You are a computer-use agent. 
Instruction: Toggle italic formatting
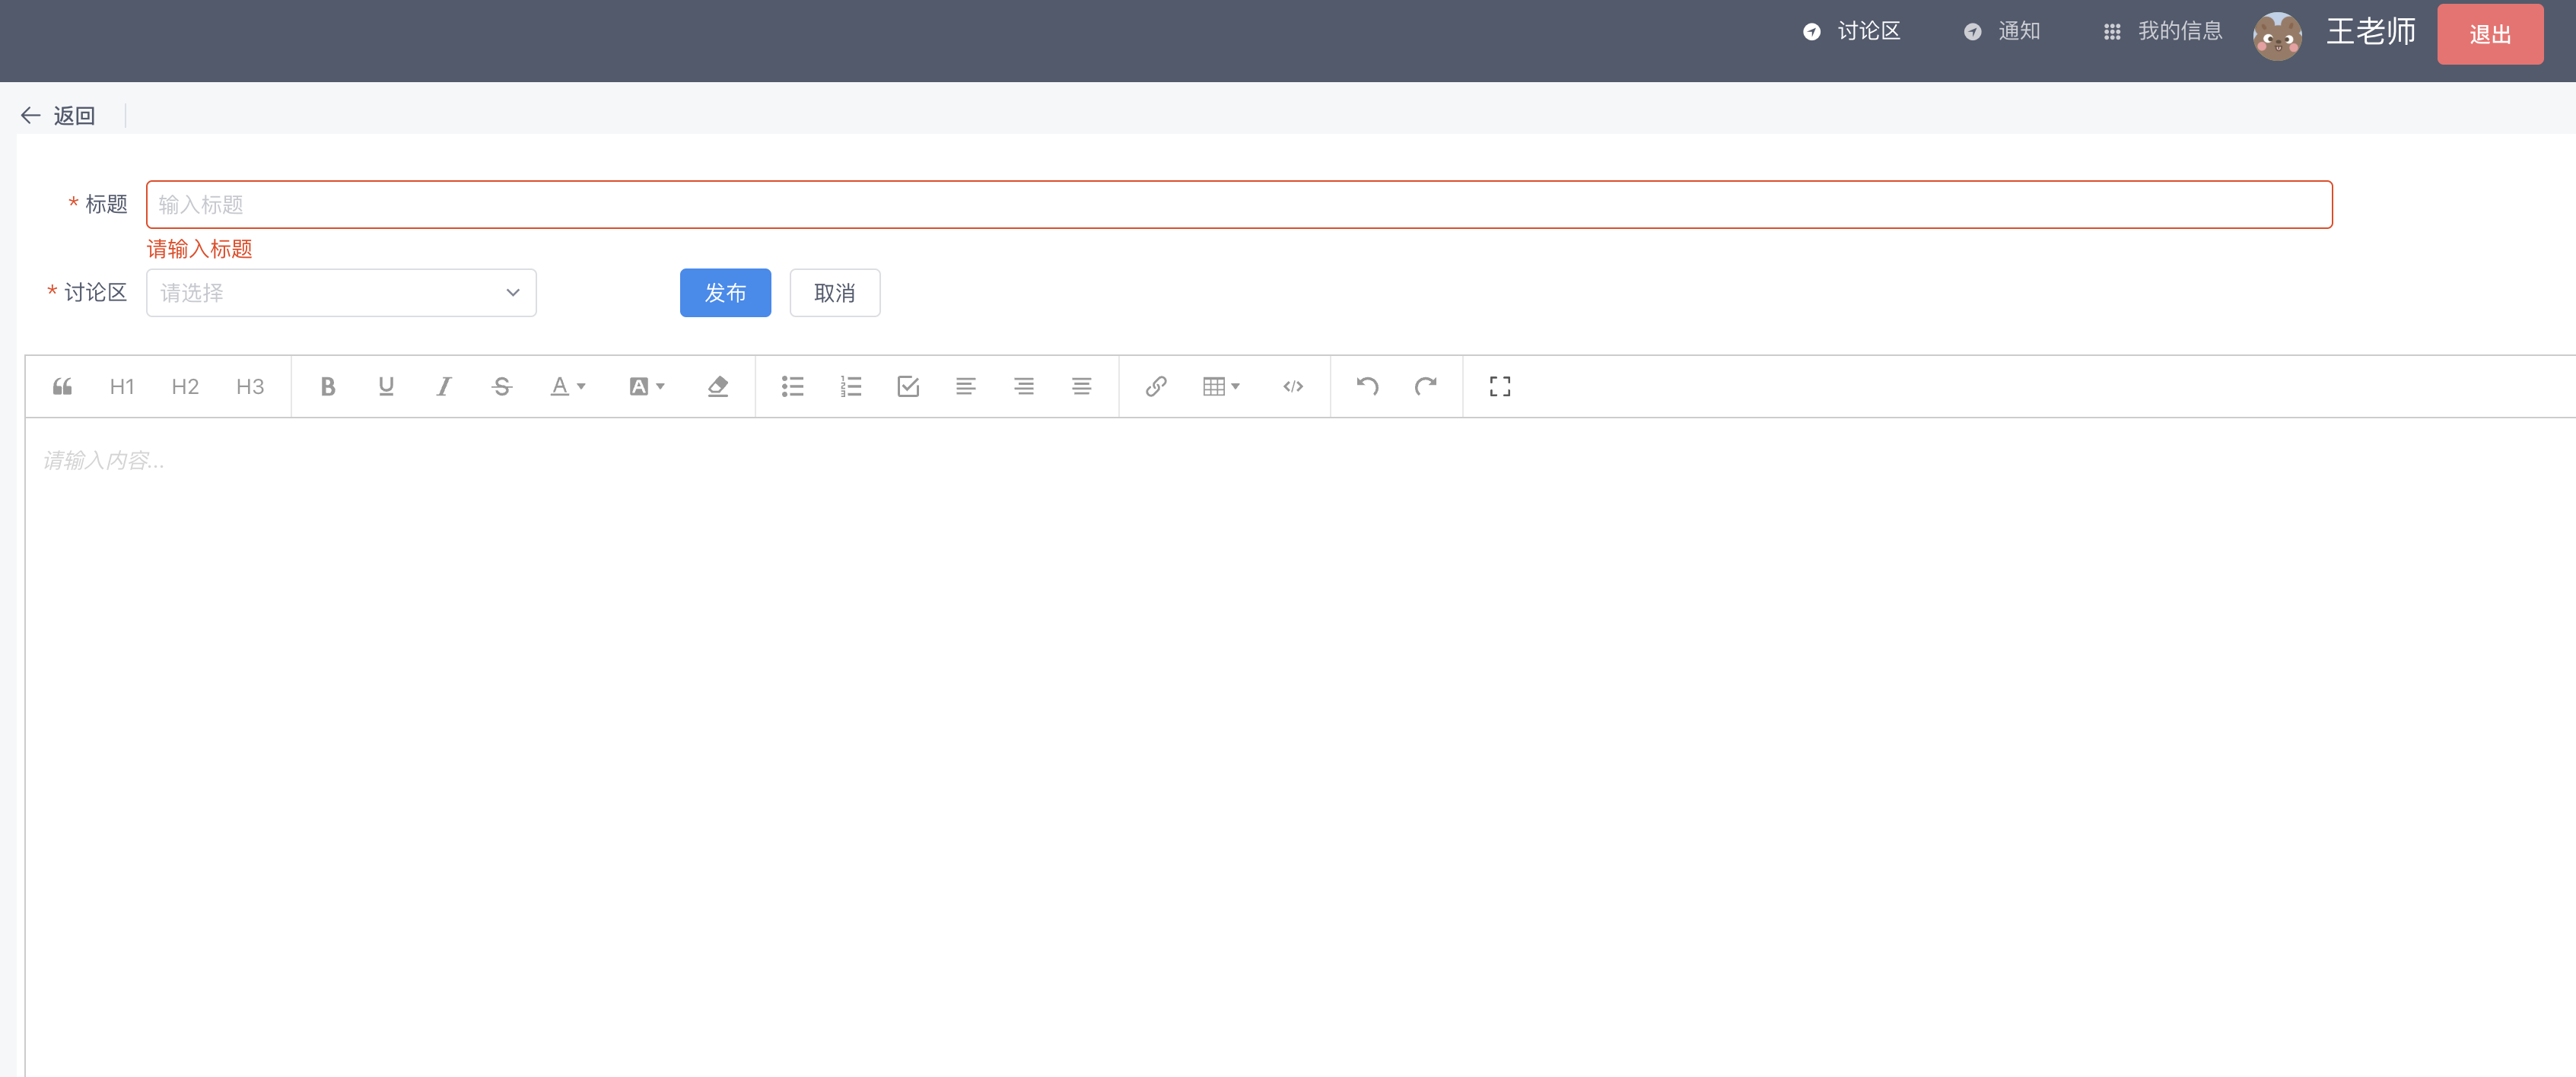pyautogui.click(x=444, y=386)
